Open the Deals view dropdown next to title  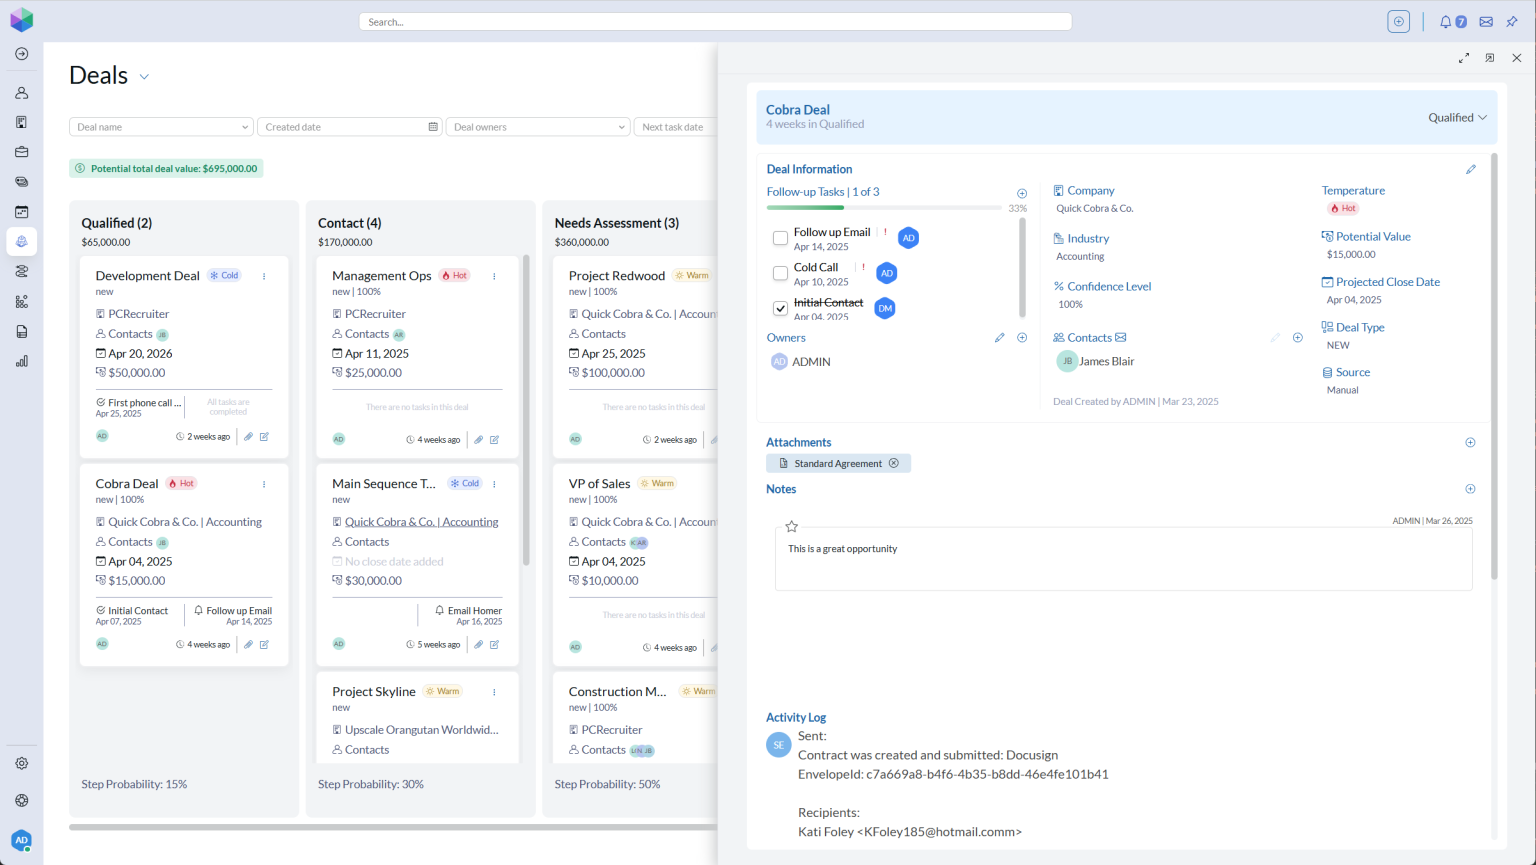coord(143,75)
